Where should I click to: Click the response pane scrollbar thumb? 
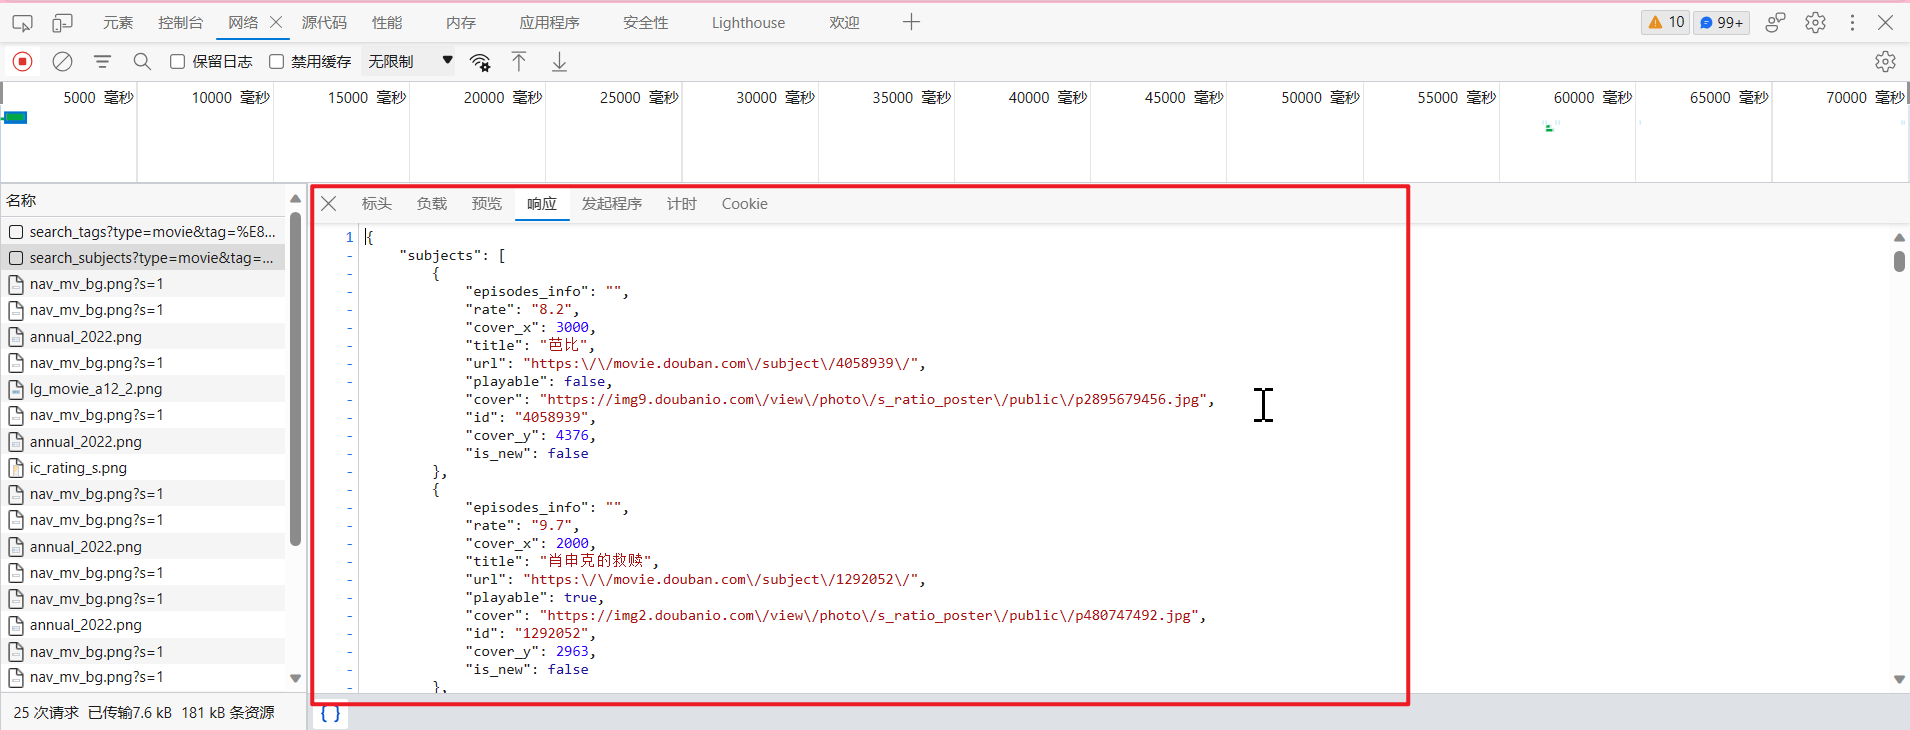[x=1899, y=261]
